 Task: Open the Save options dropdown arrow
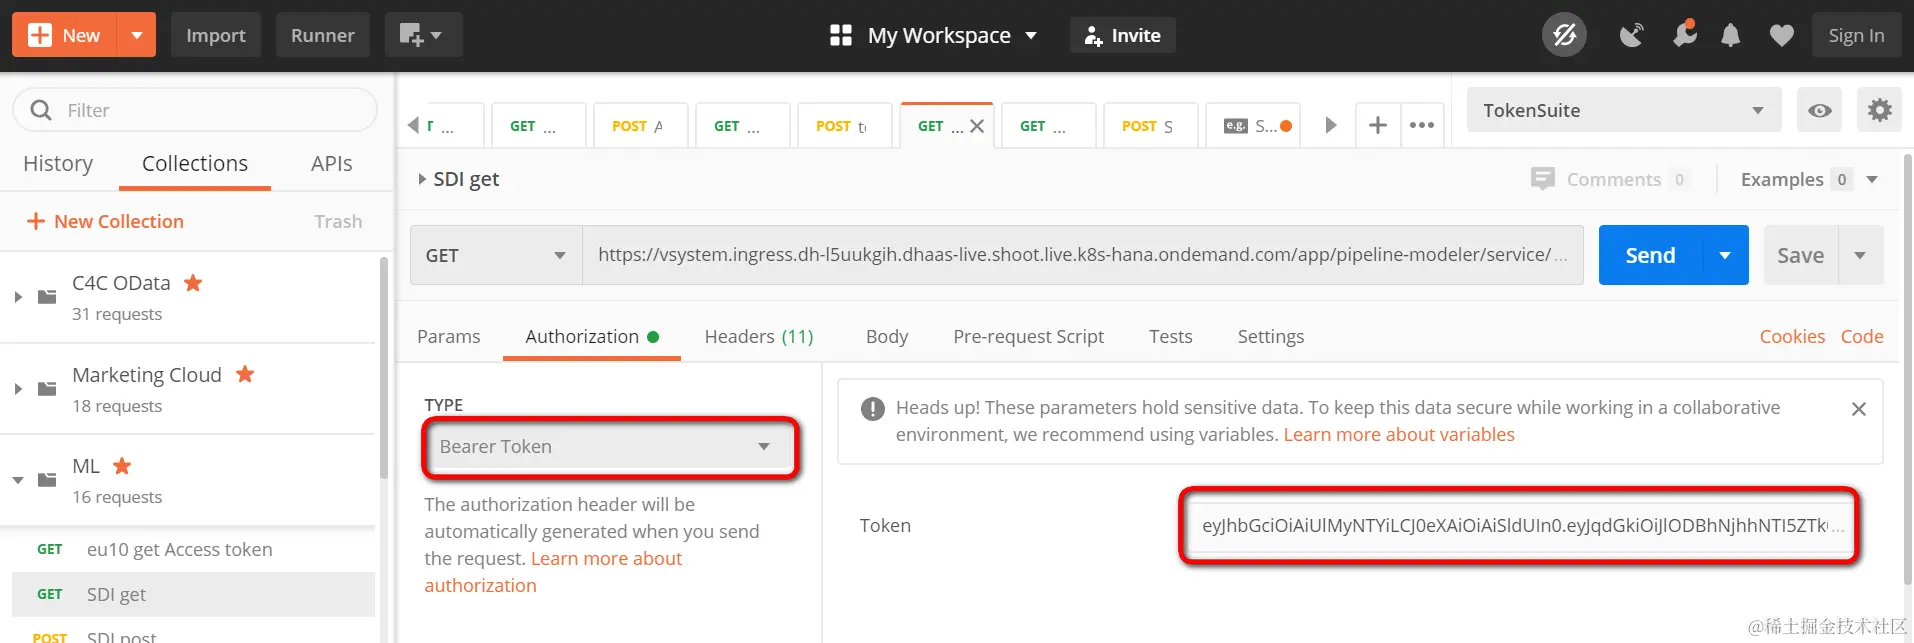(1860, 255)
